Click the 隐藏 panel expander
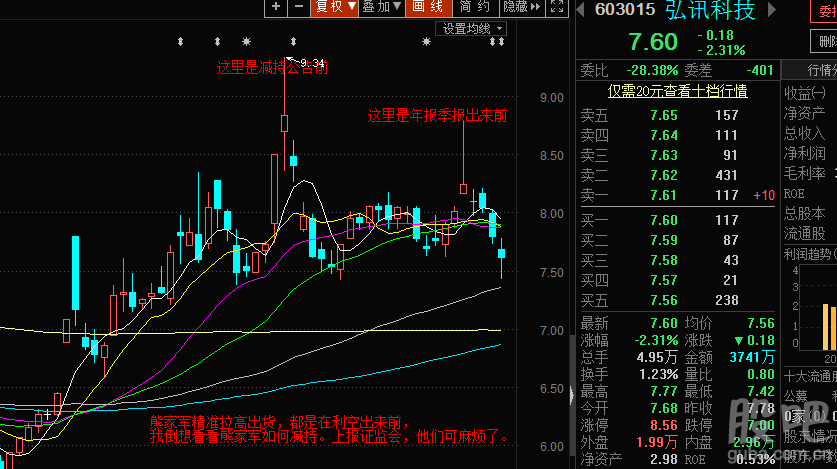Screen dimensions: 837x469 pos(522,7)
